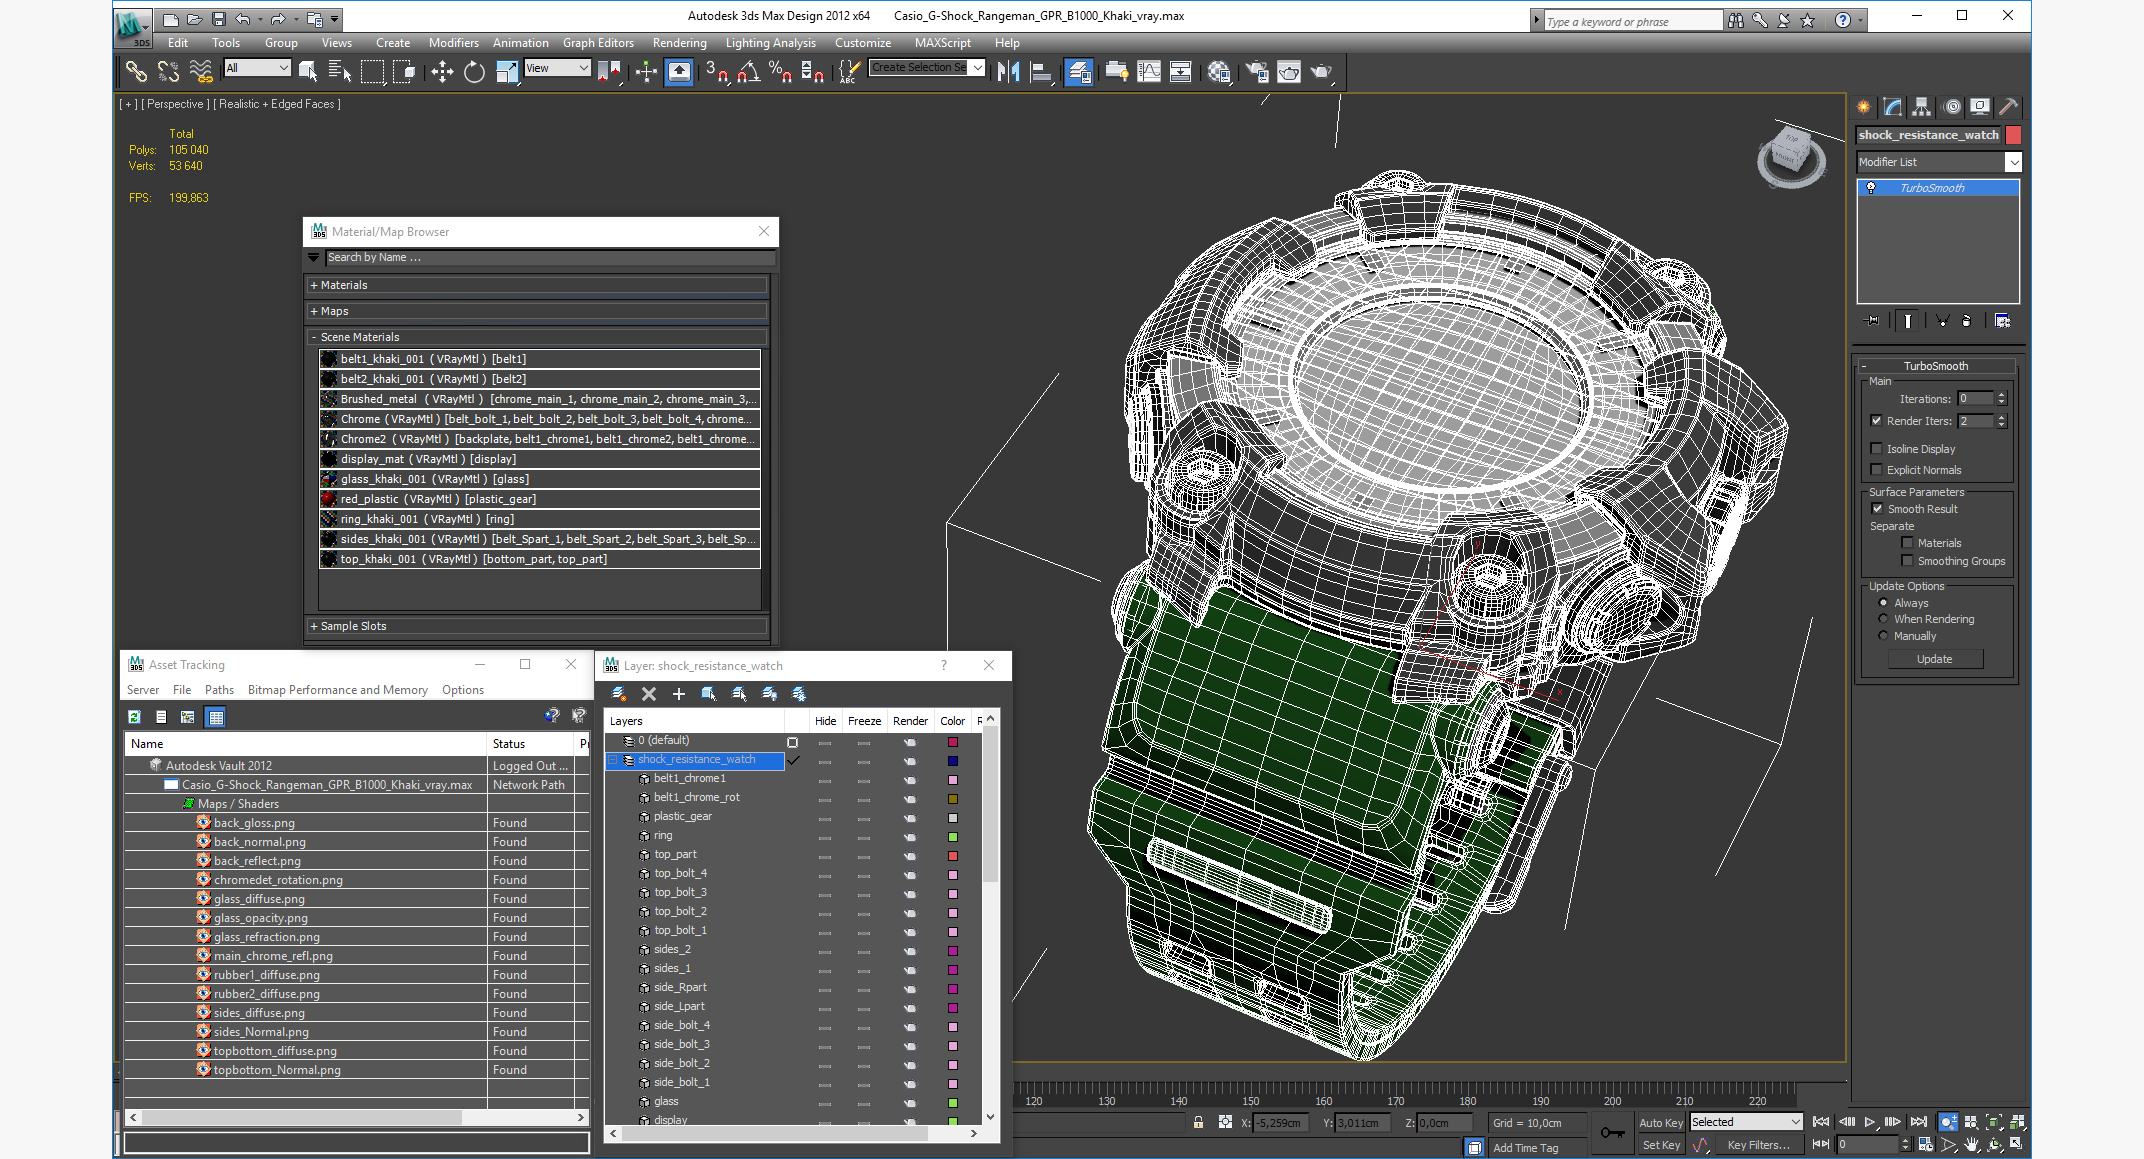2144x1159 pixels.
Task: Activate the Select and Uniform Scale tool
Action: point(507,71)
